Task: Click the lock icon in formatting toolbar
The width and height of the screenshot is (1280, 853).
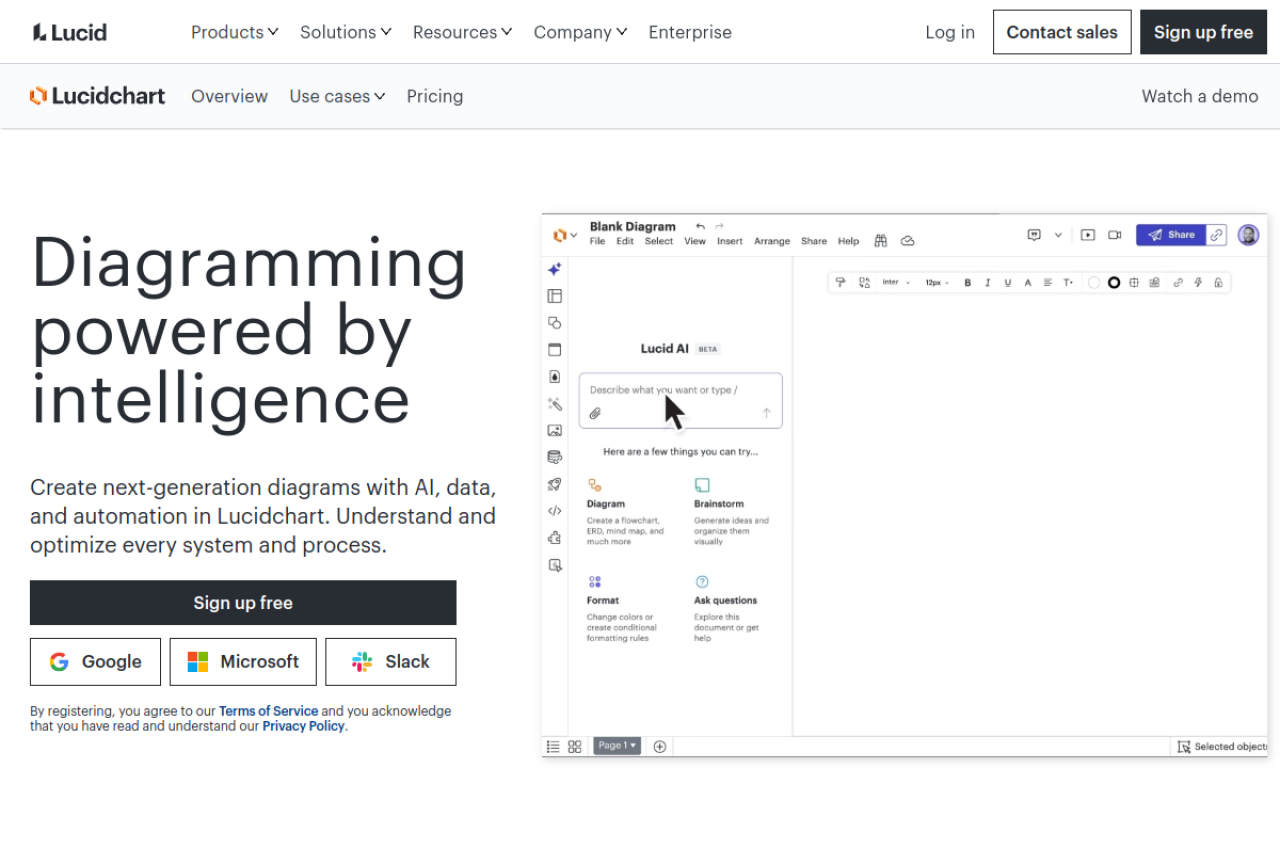Action: (1218, 283)
